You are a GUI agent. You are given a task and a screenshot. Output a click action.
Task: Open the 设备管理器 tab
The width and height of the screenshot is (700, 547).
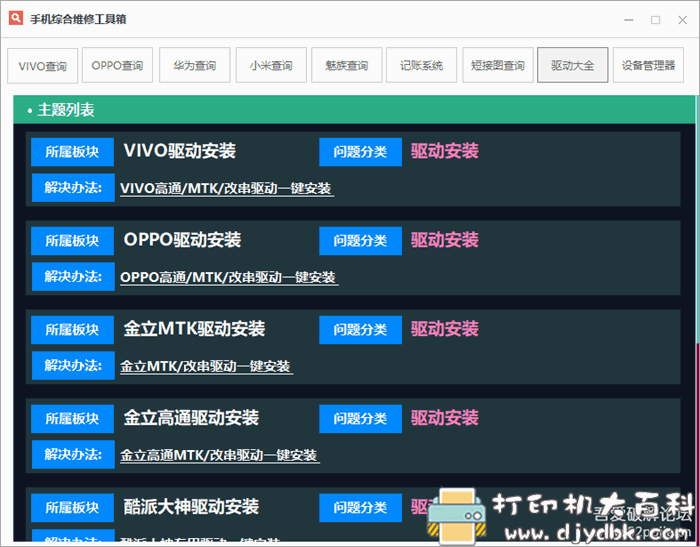click(648, 65)
